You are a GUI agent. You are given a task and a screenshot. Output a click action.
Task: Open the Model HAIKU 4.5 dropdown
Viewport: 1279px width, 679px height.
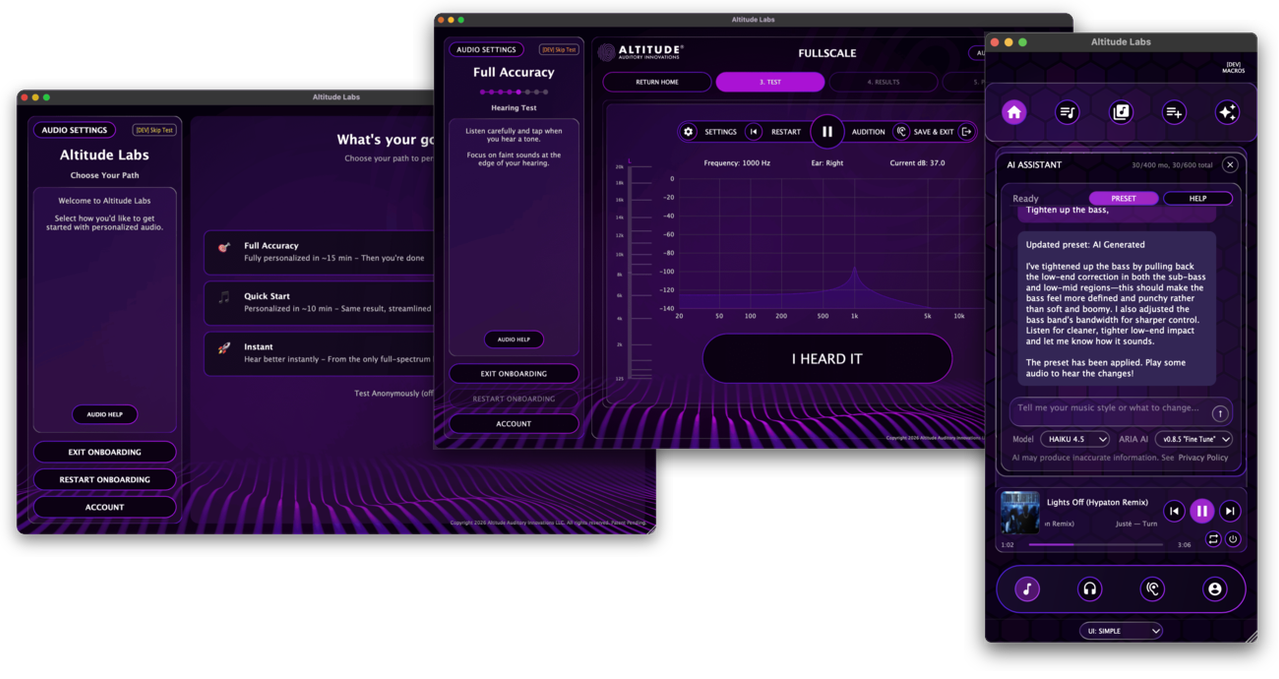1075,439
